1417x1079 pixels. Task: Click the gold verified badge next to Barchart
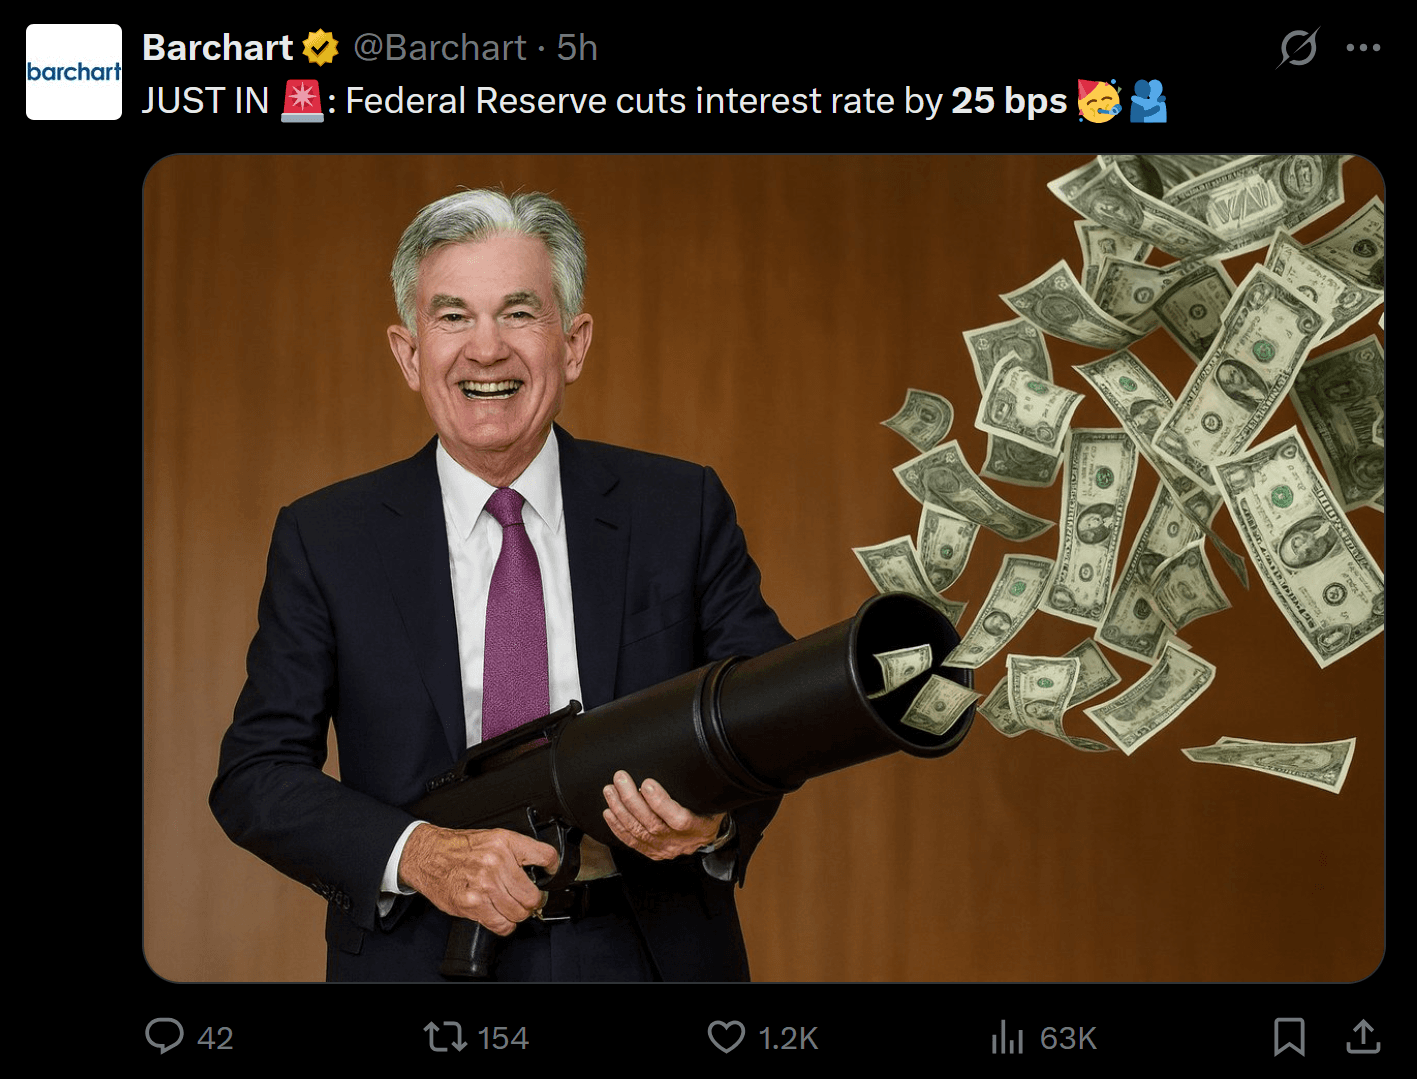click(320, 47)
